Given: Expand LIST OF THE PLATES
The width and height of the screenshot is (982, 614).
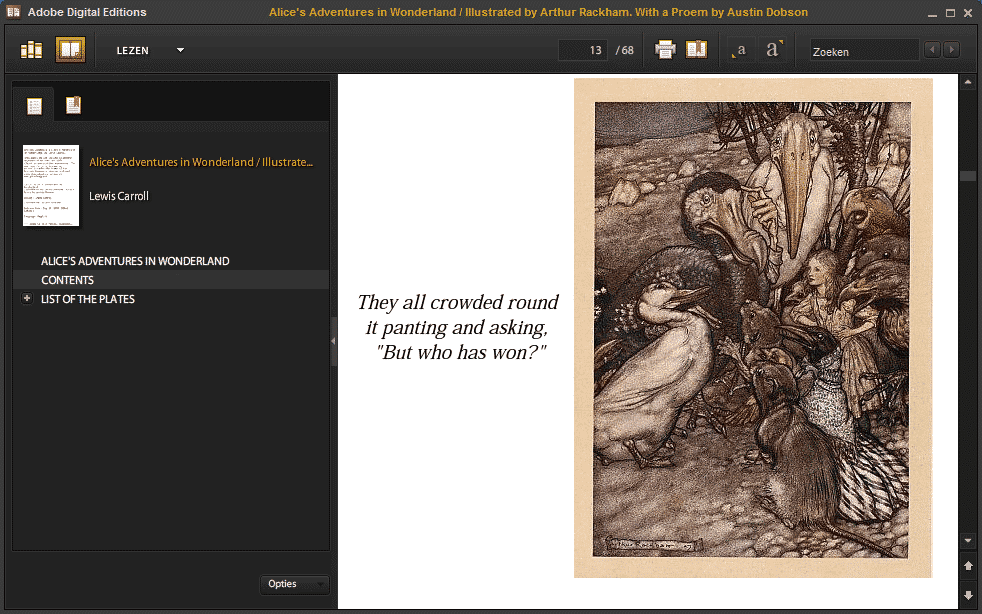Looking at the screenshot, I should (x=27, y=298).
